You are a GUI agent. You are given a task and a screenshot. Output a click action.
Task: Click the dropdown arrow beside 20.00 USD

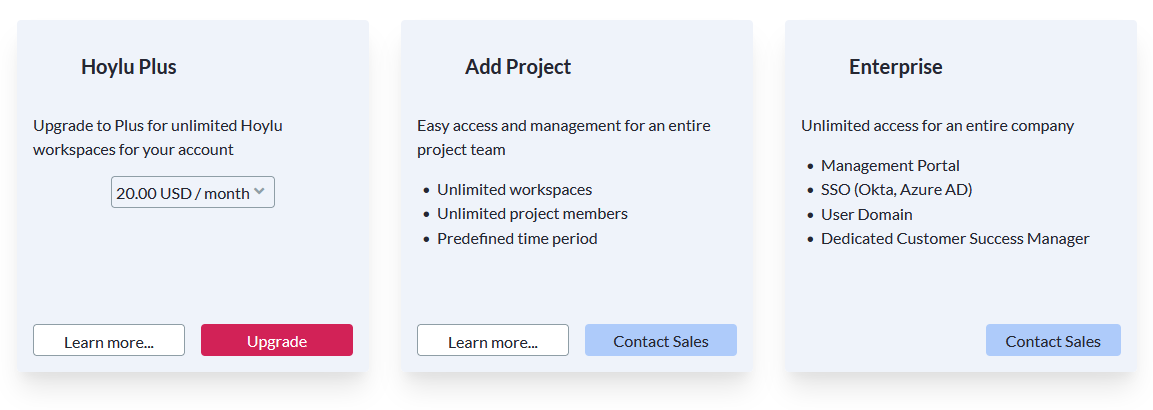click(x=259, y=191)
